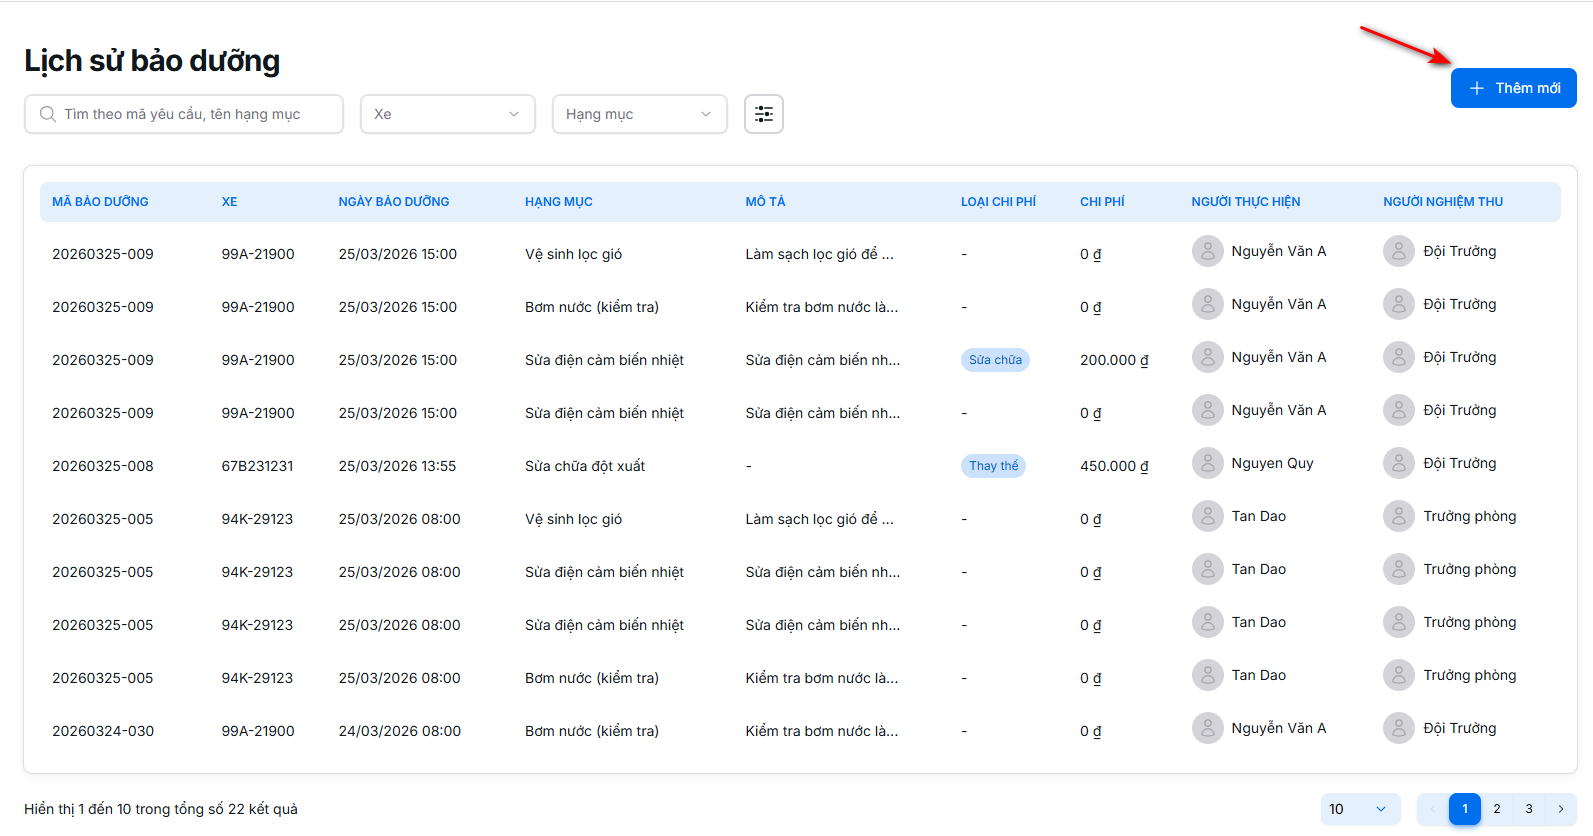Click the Thêm mới button
Screen dimensions: 1593x836
[x=1513, y=88]
